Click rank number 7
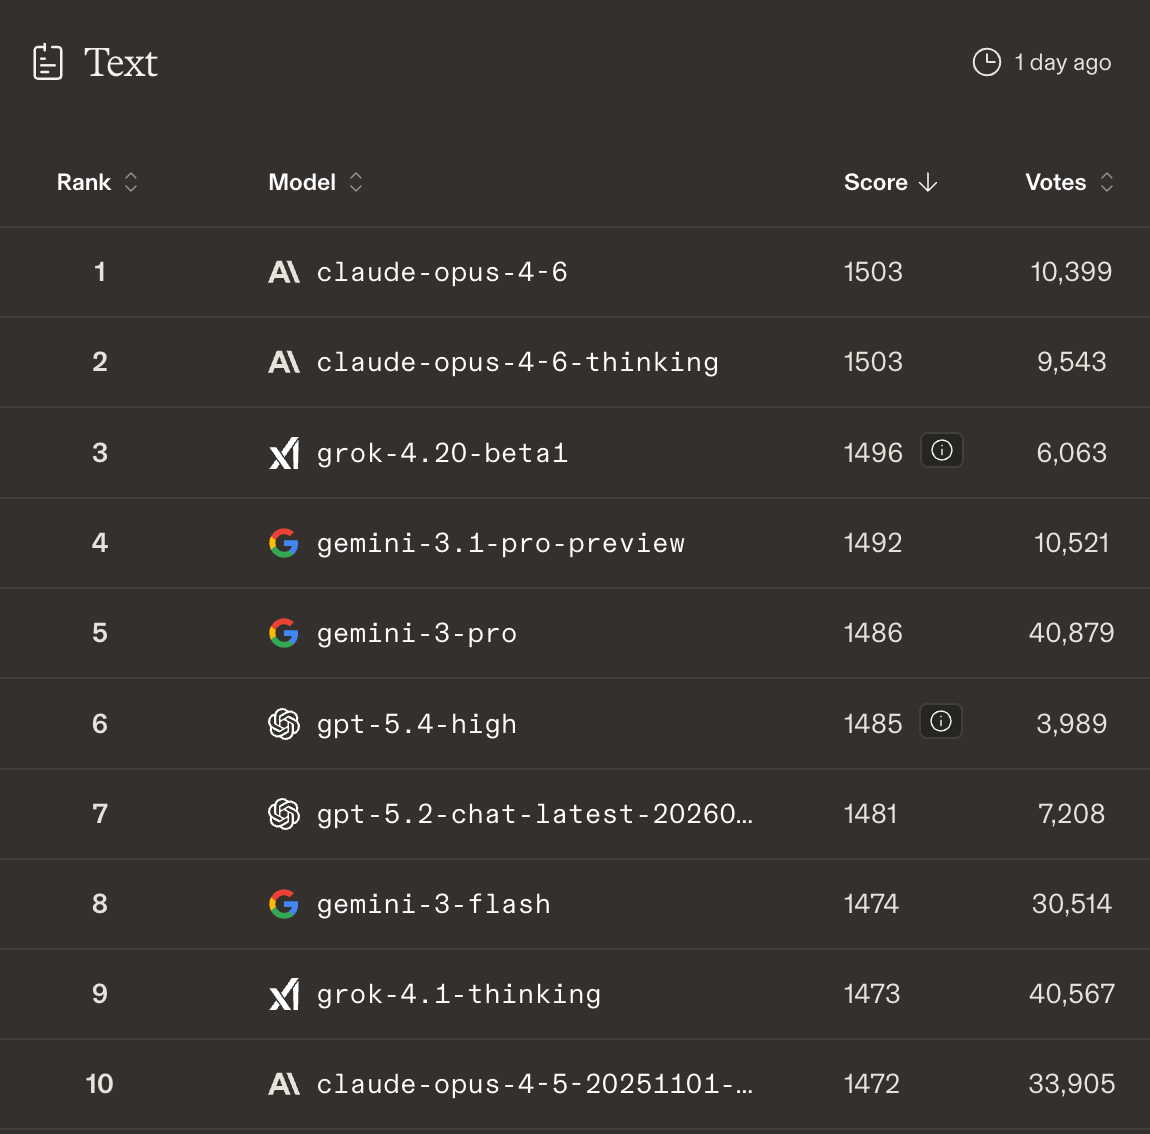 100,813
